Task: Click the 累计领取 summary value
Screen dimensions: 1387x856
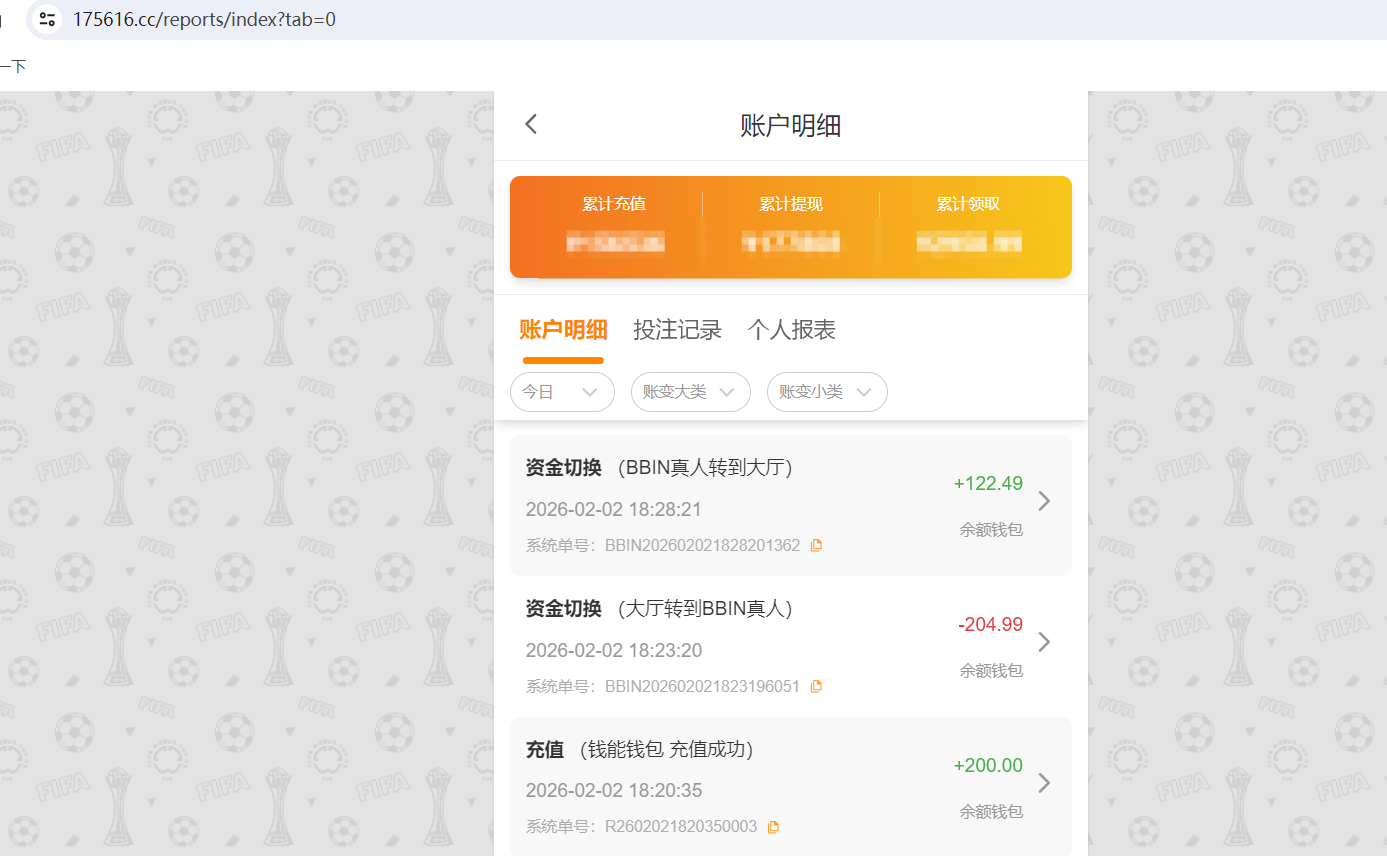Action: coord(967,204)
